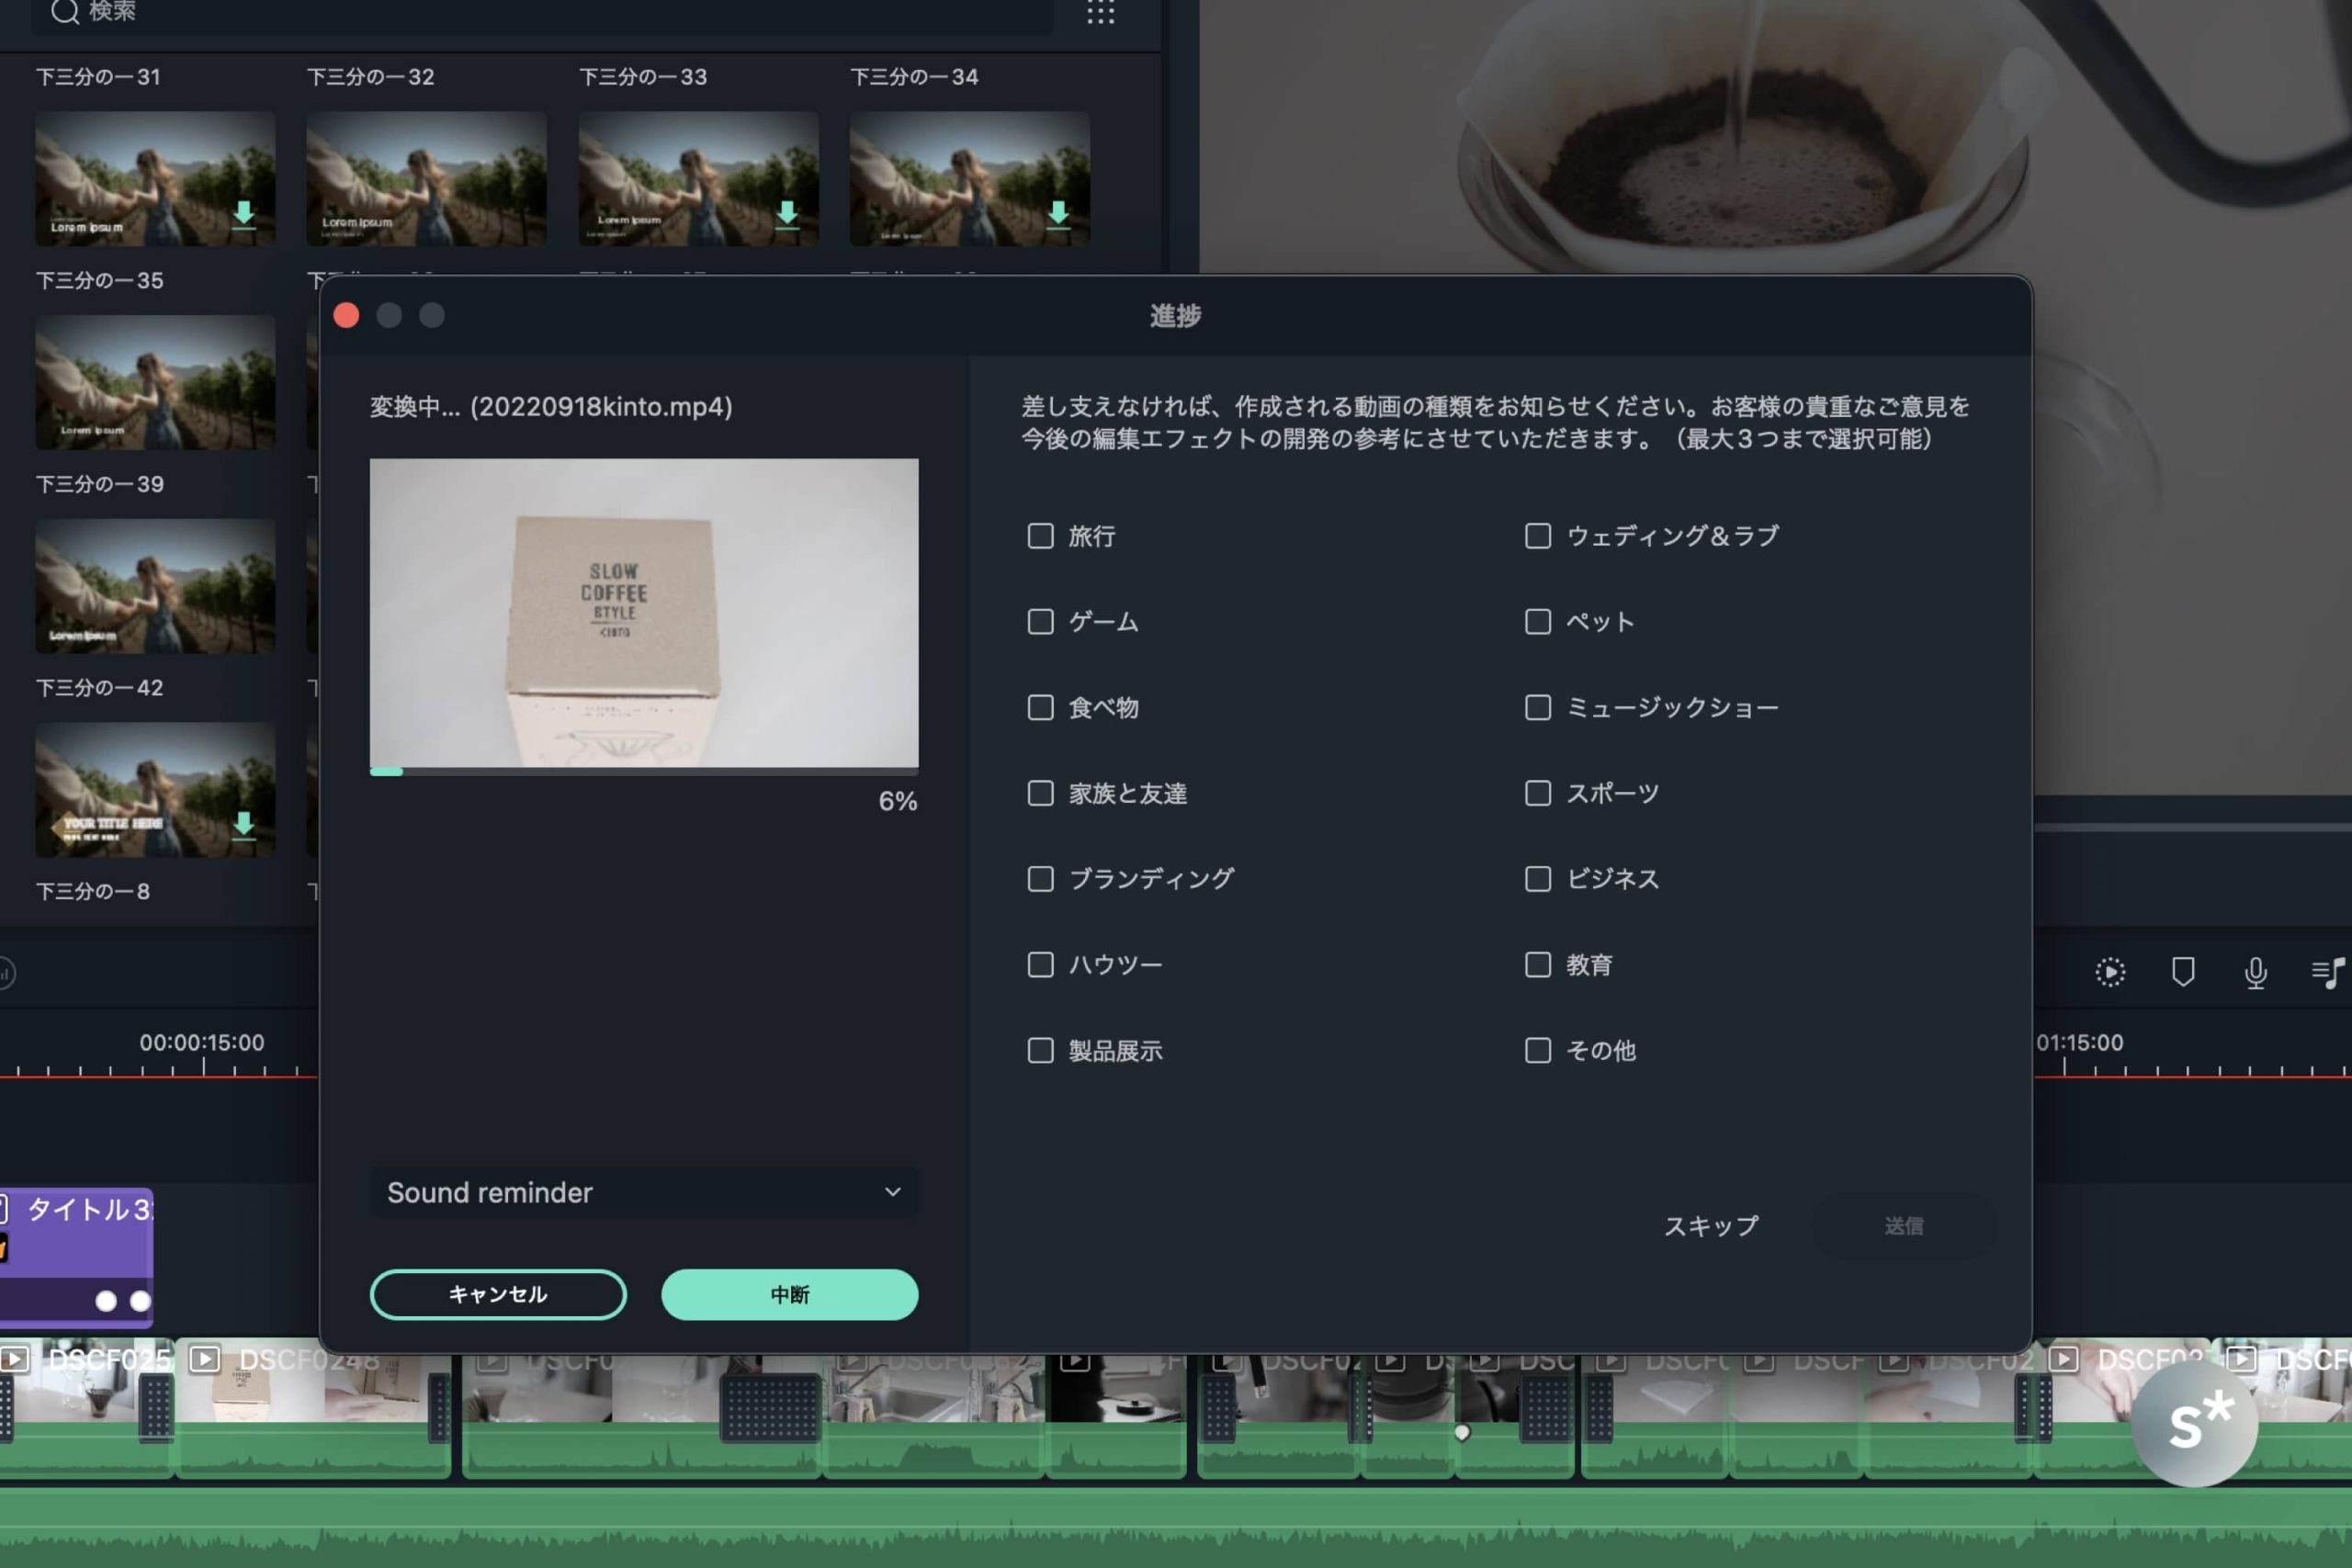Screen dimensions: 2352x1568
Task: Click the voiceover microphone icon
Action: pos(2255,972)
